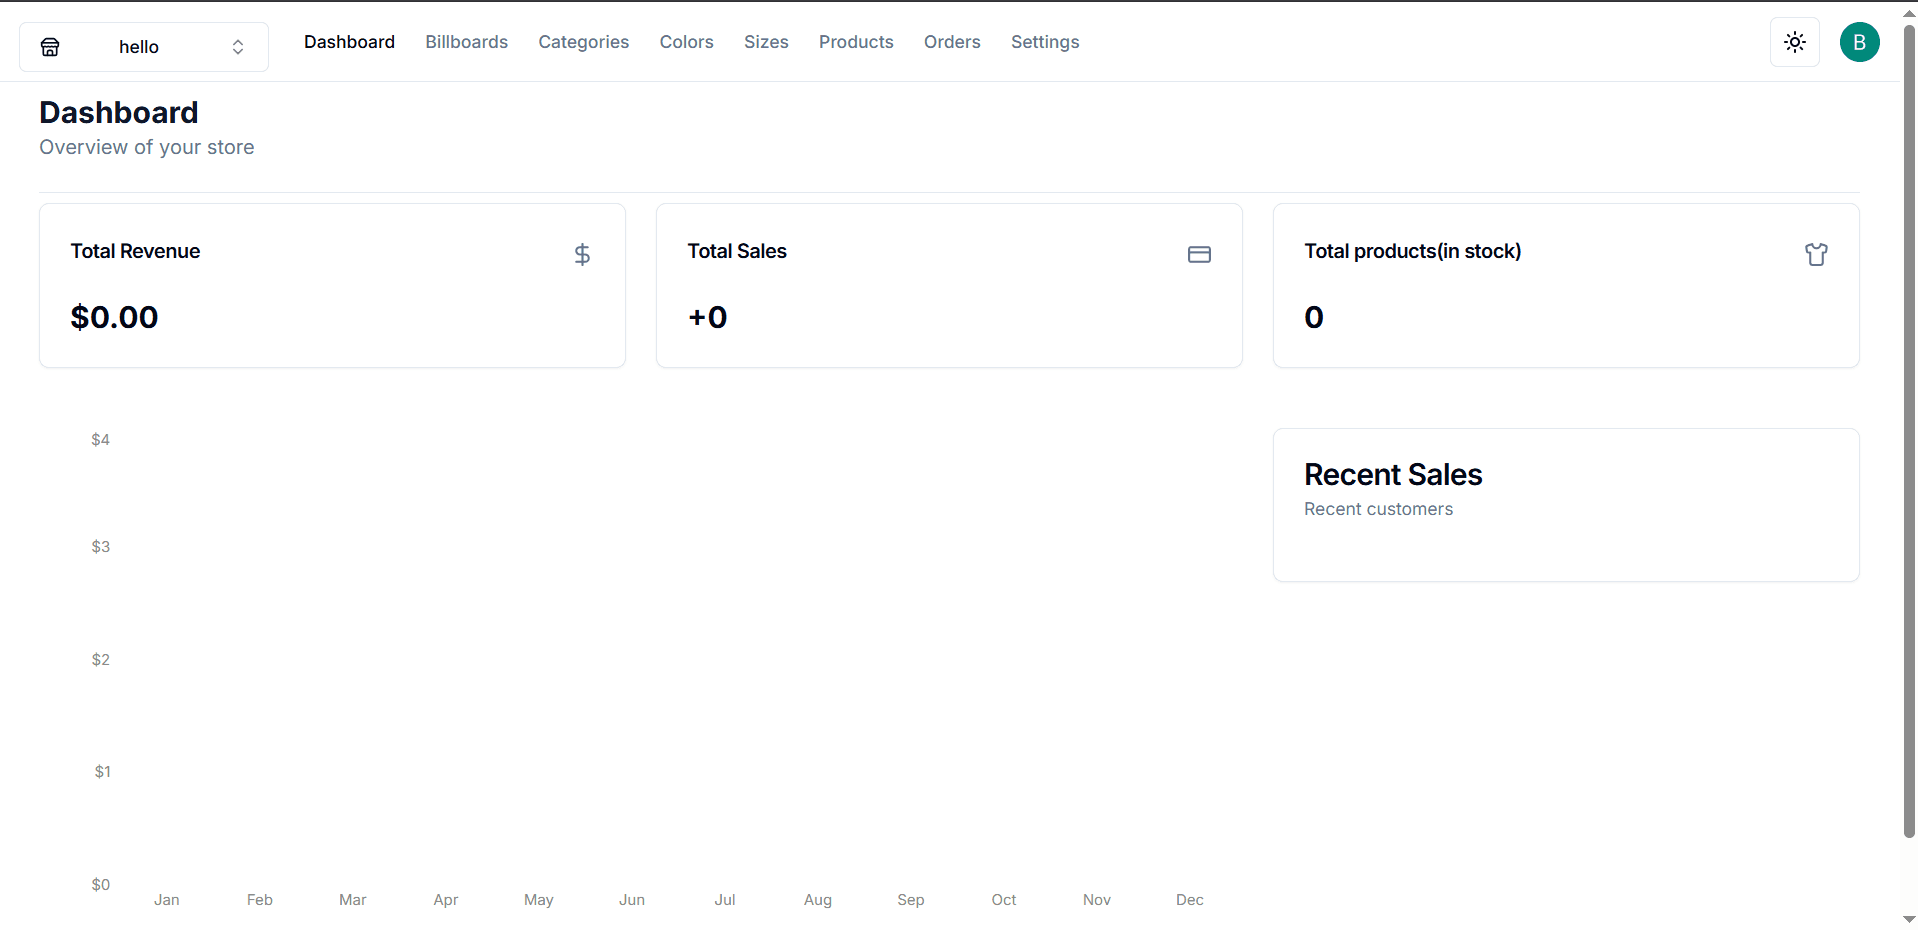Click the shirt icon in Total products card

click(x=1816, y=255)
